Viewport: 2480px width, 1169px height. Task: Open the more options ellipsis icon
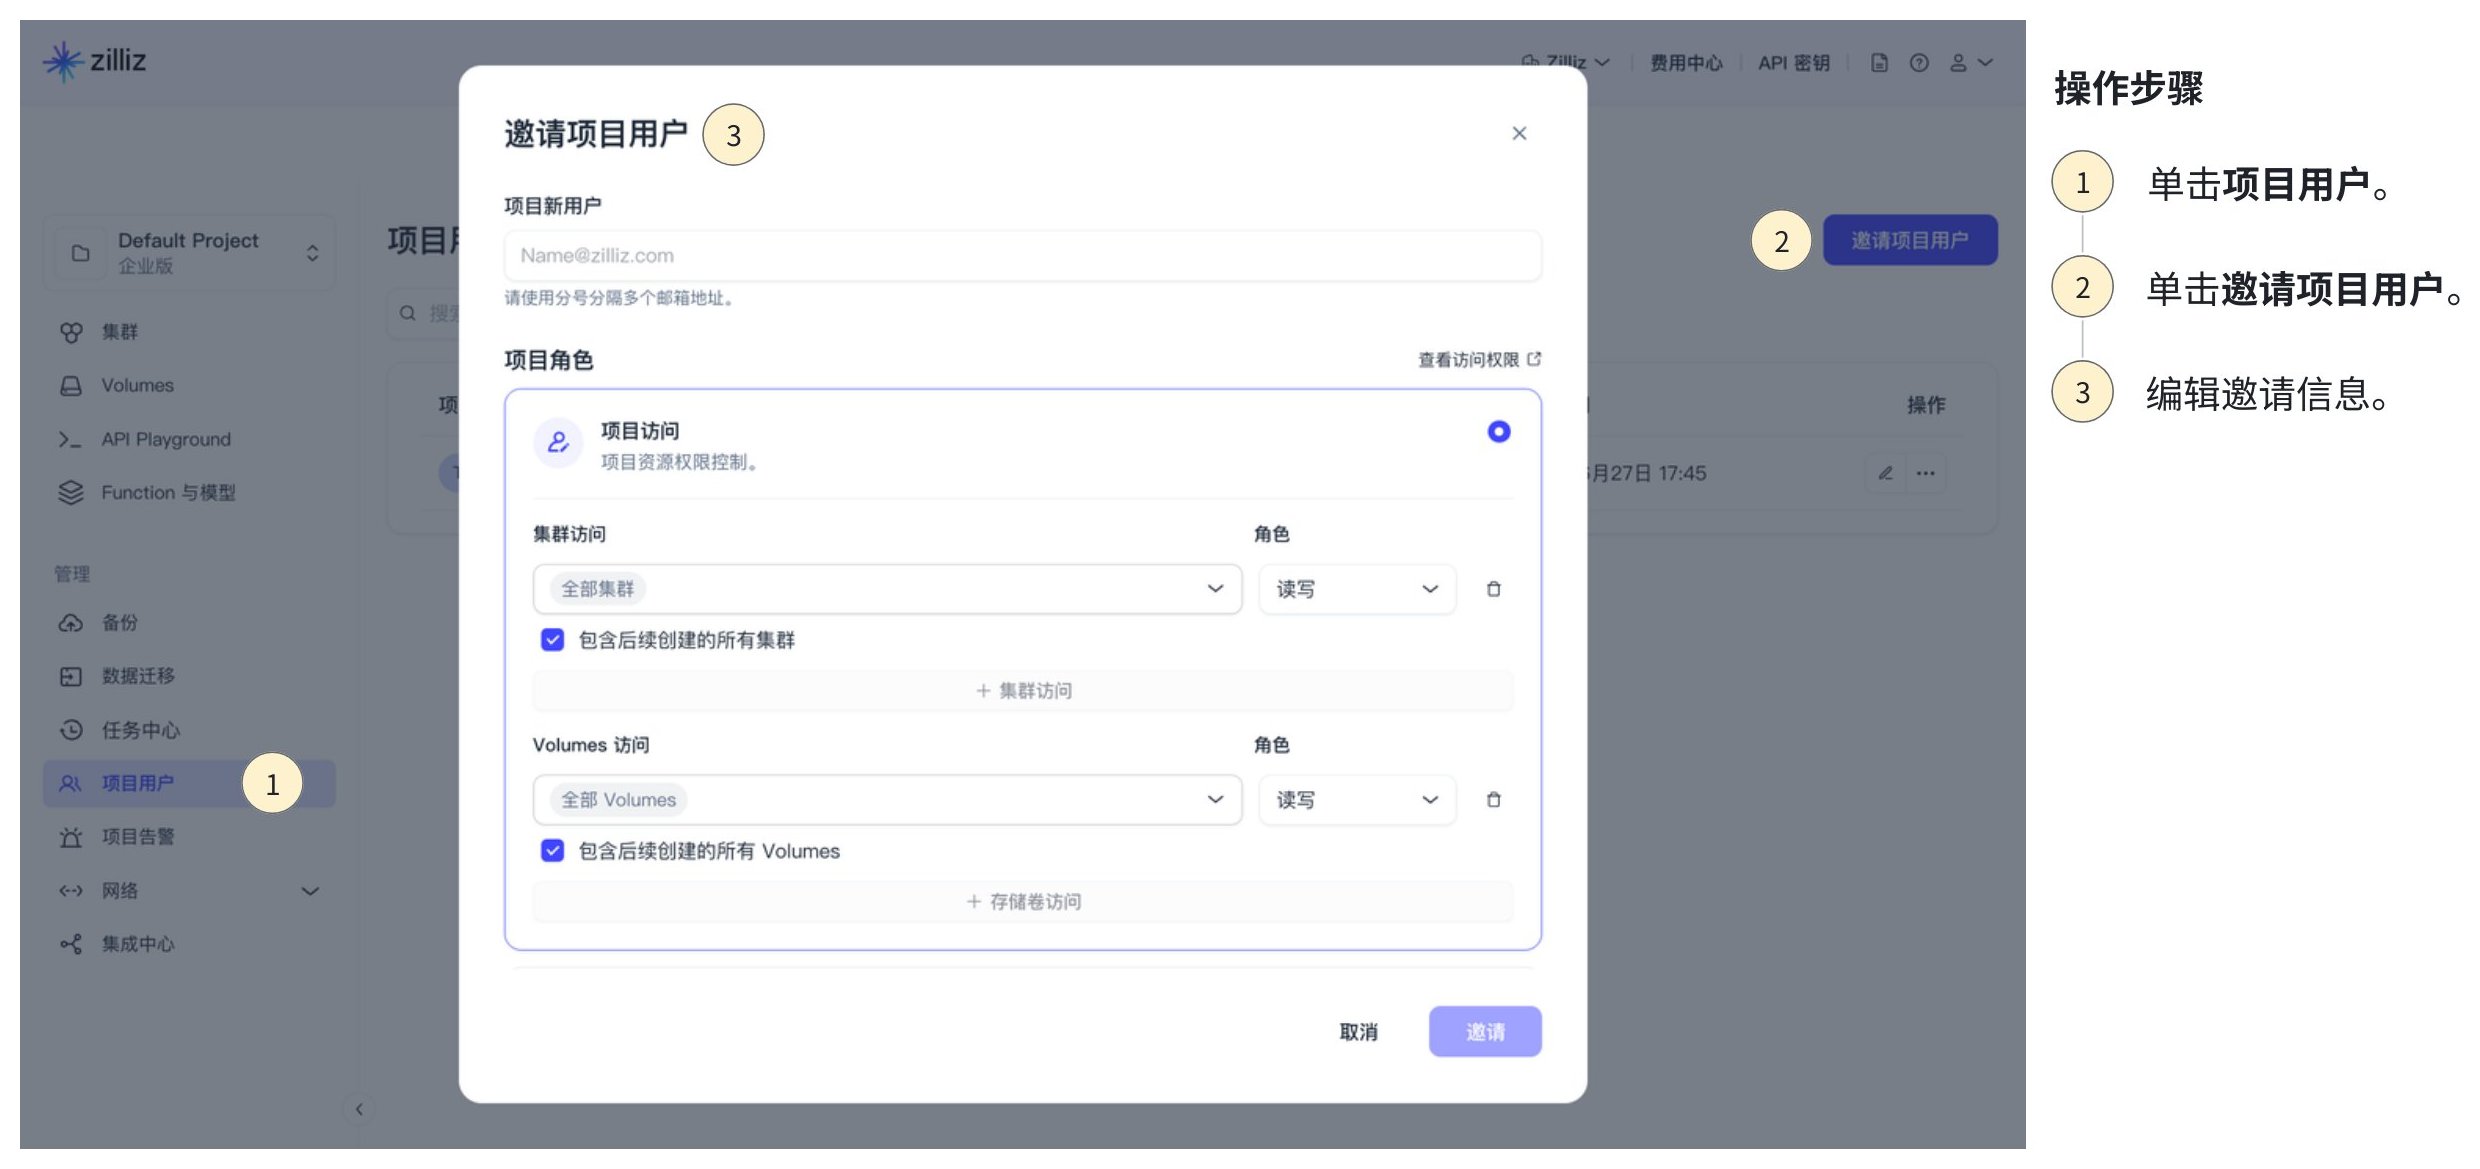click(x=1926, y=473)
